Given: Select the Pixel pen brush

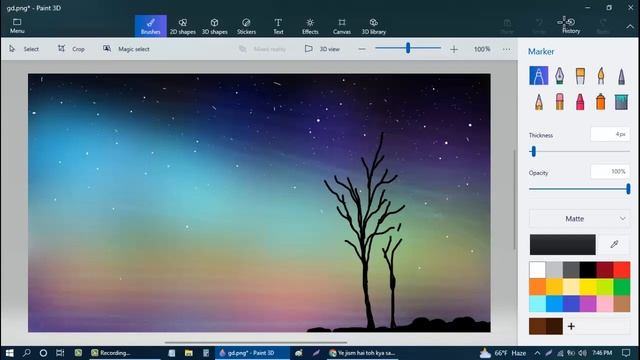Looking at the screenshot, I should coord(621,76).
